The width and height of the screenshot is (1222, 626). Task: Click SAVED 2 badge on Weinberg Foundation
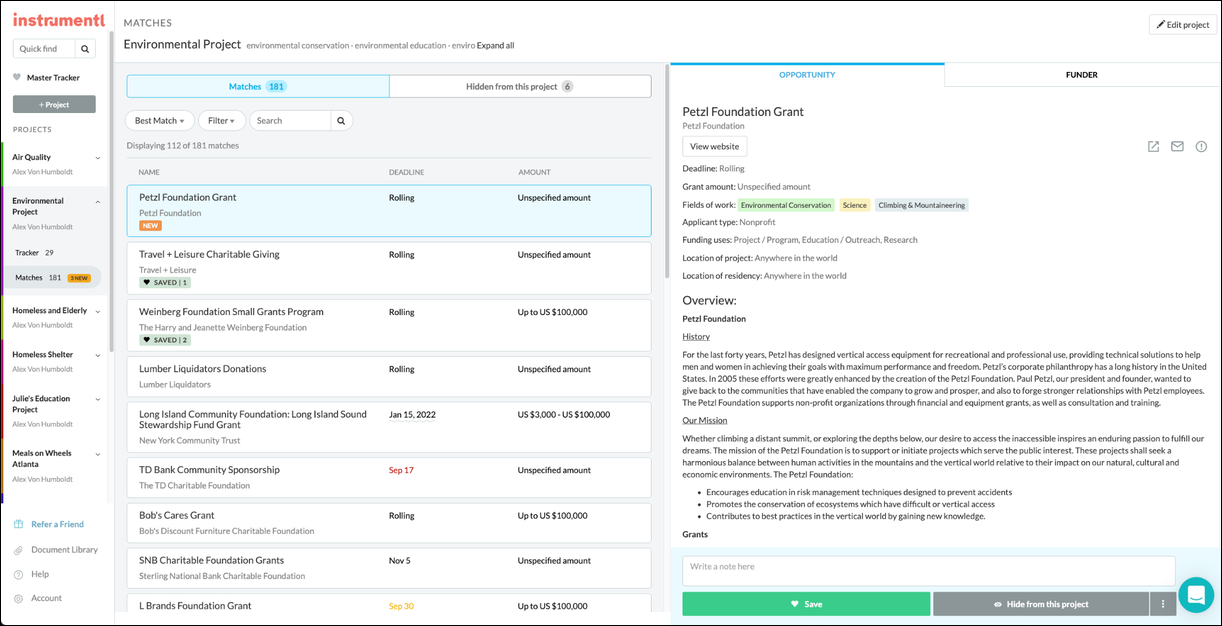click(165, 340)
